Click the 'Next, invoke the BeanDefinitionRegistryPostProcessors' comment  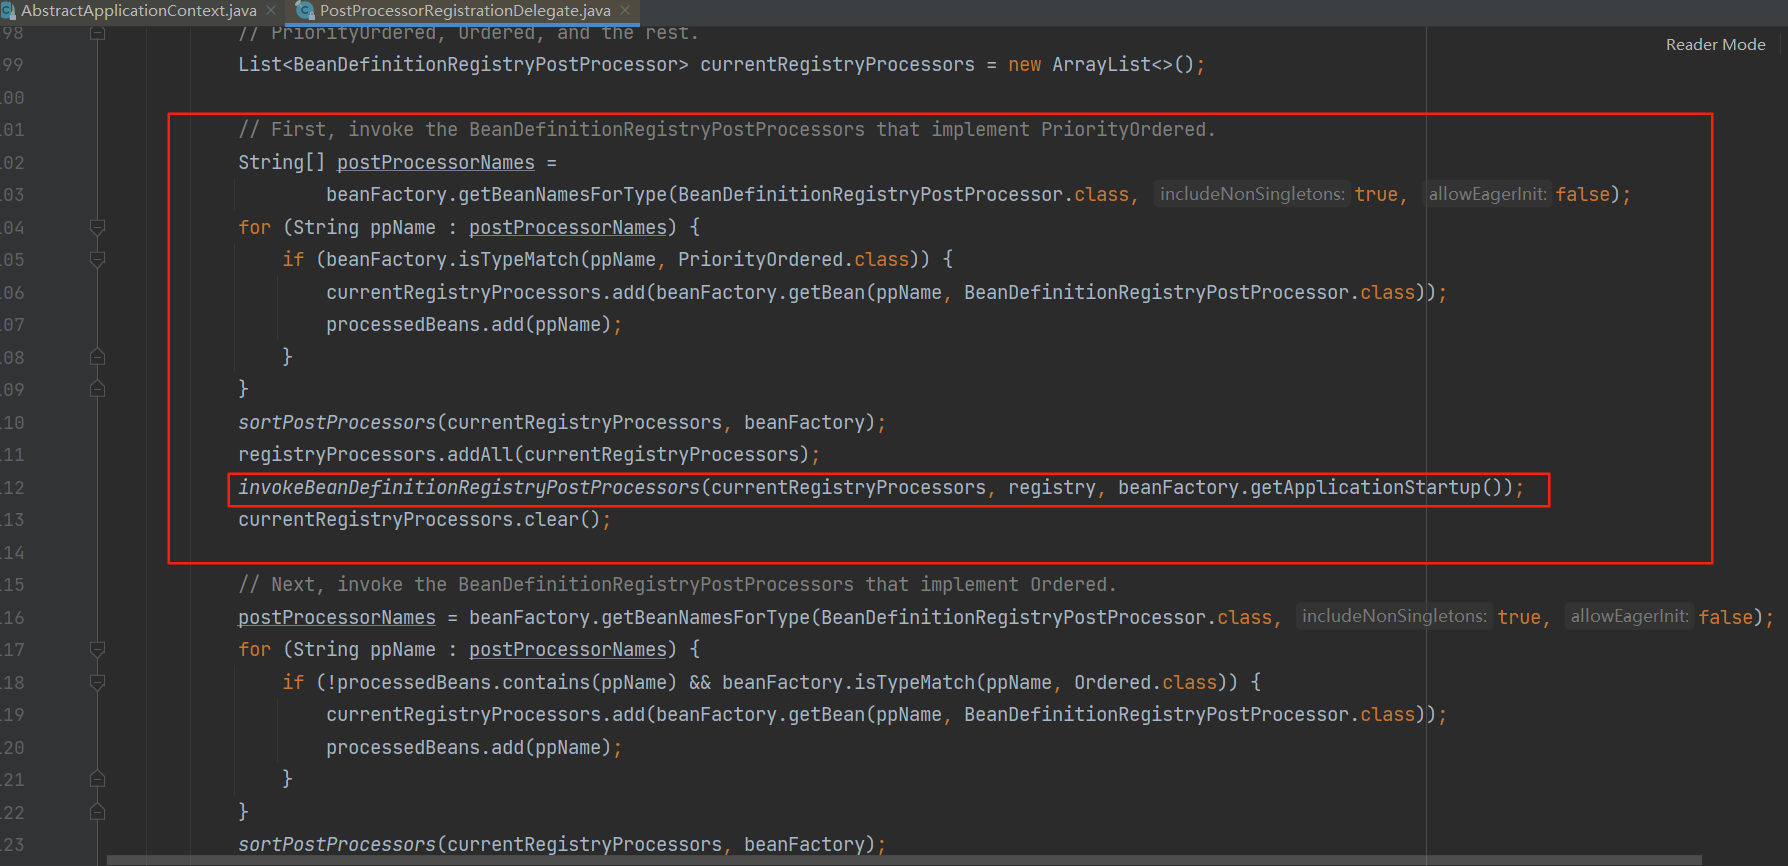pos(677,585)
